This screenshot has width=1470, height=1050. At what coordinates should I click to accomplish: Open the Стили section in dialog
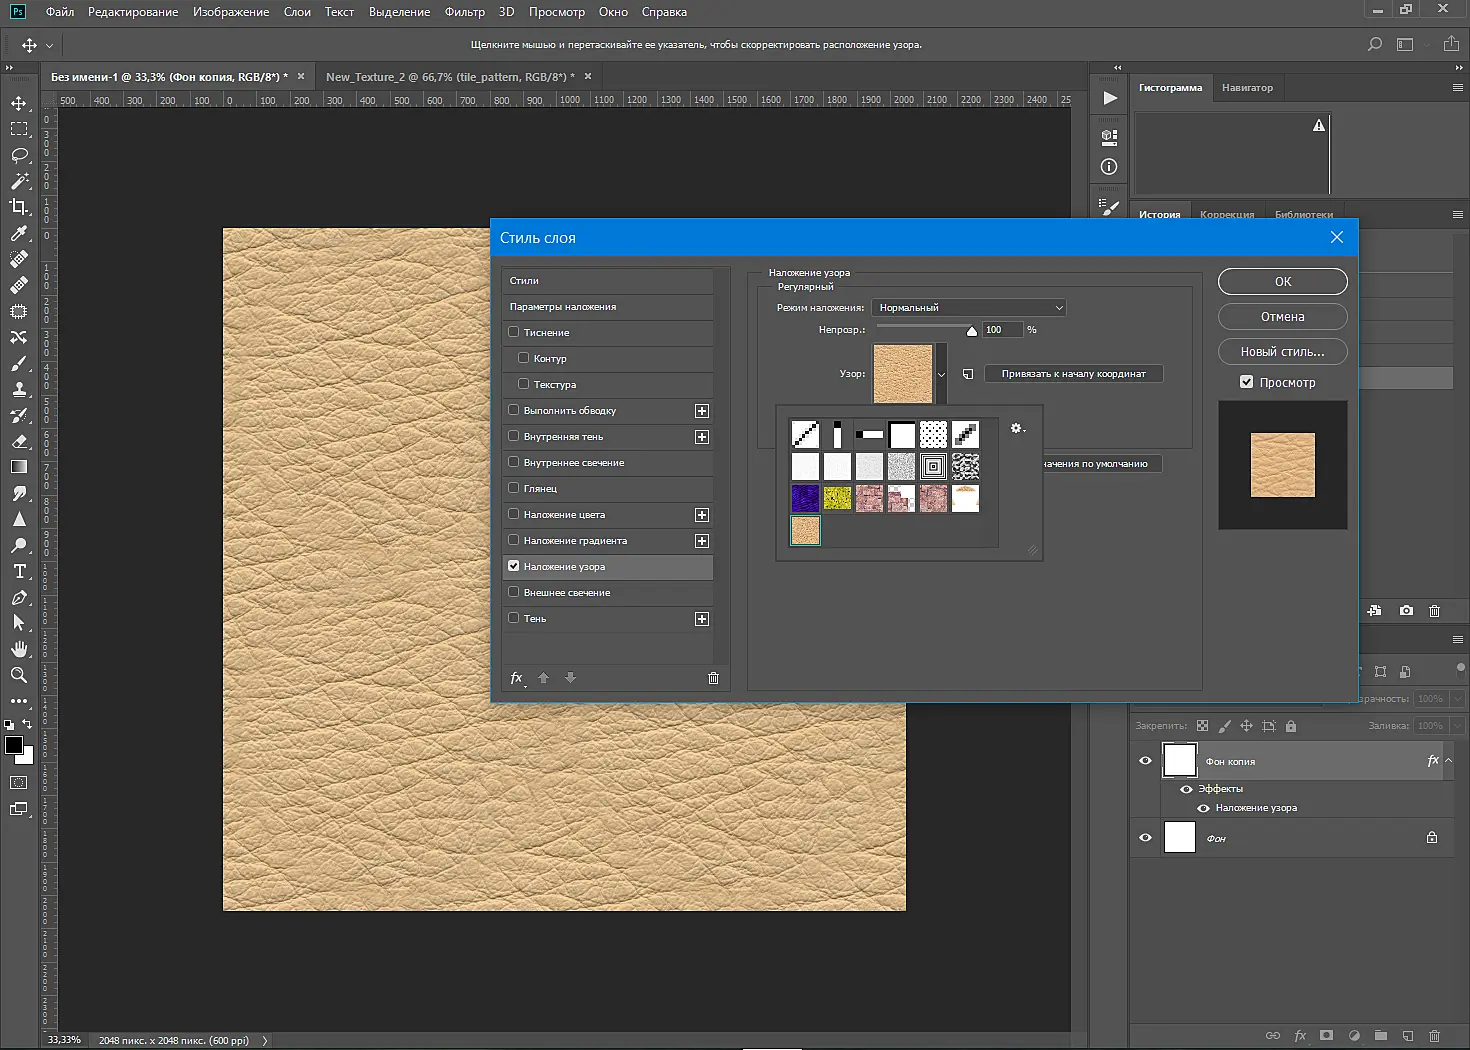(x=608, y=281)
